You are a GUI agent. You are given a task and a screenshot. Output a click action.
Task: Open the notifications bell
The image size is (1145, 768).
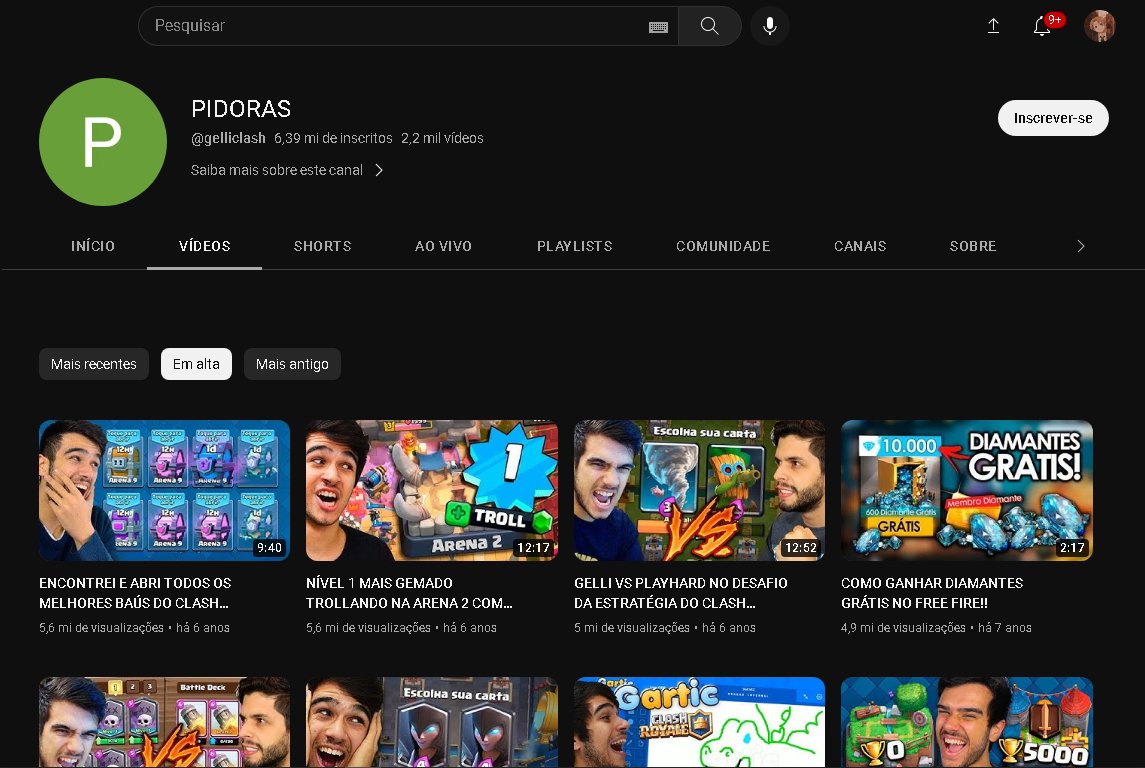[1042, 26]
